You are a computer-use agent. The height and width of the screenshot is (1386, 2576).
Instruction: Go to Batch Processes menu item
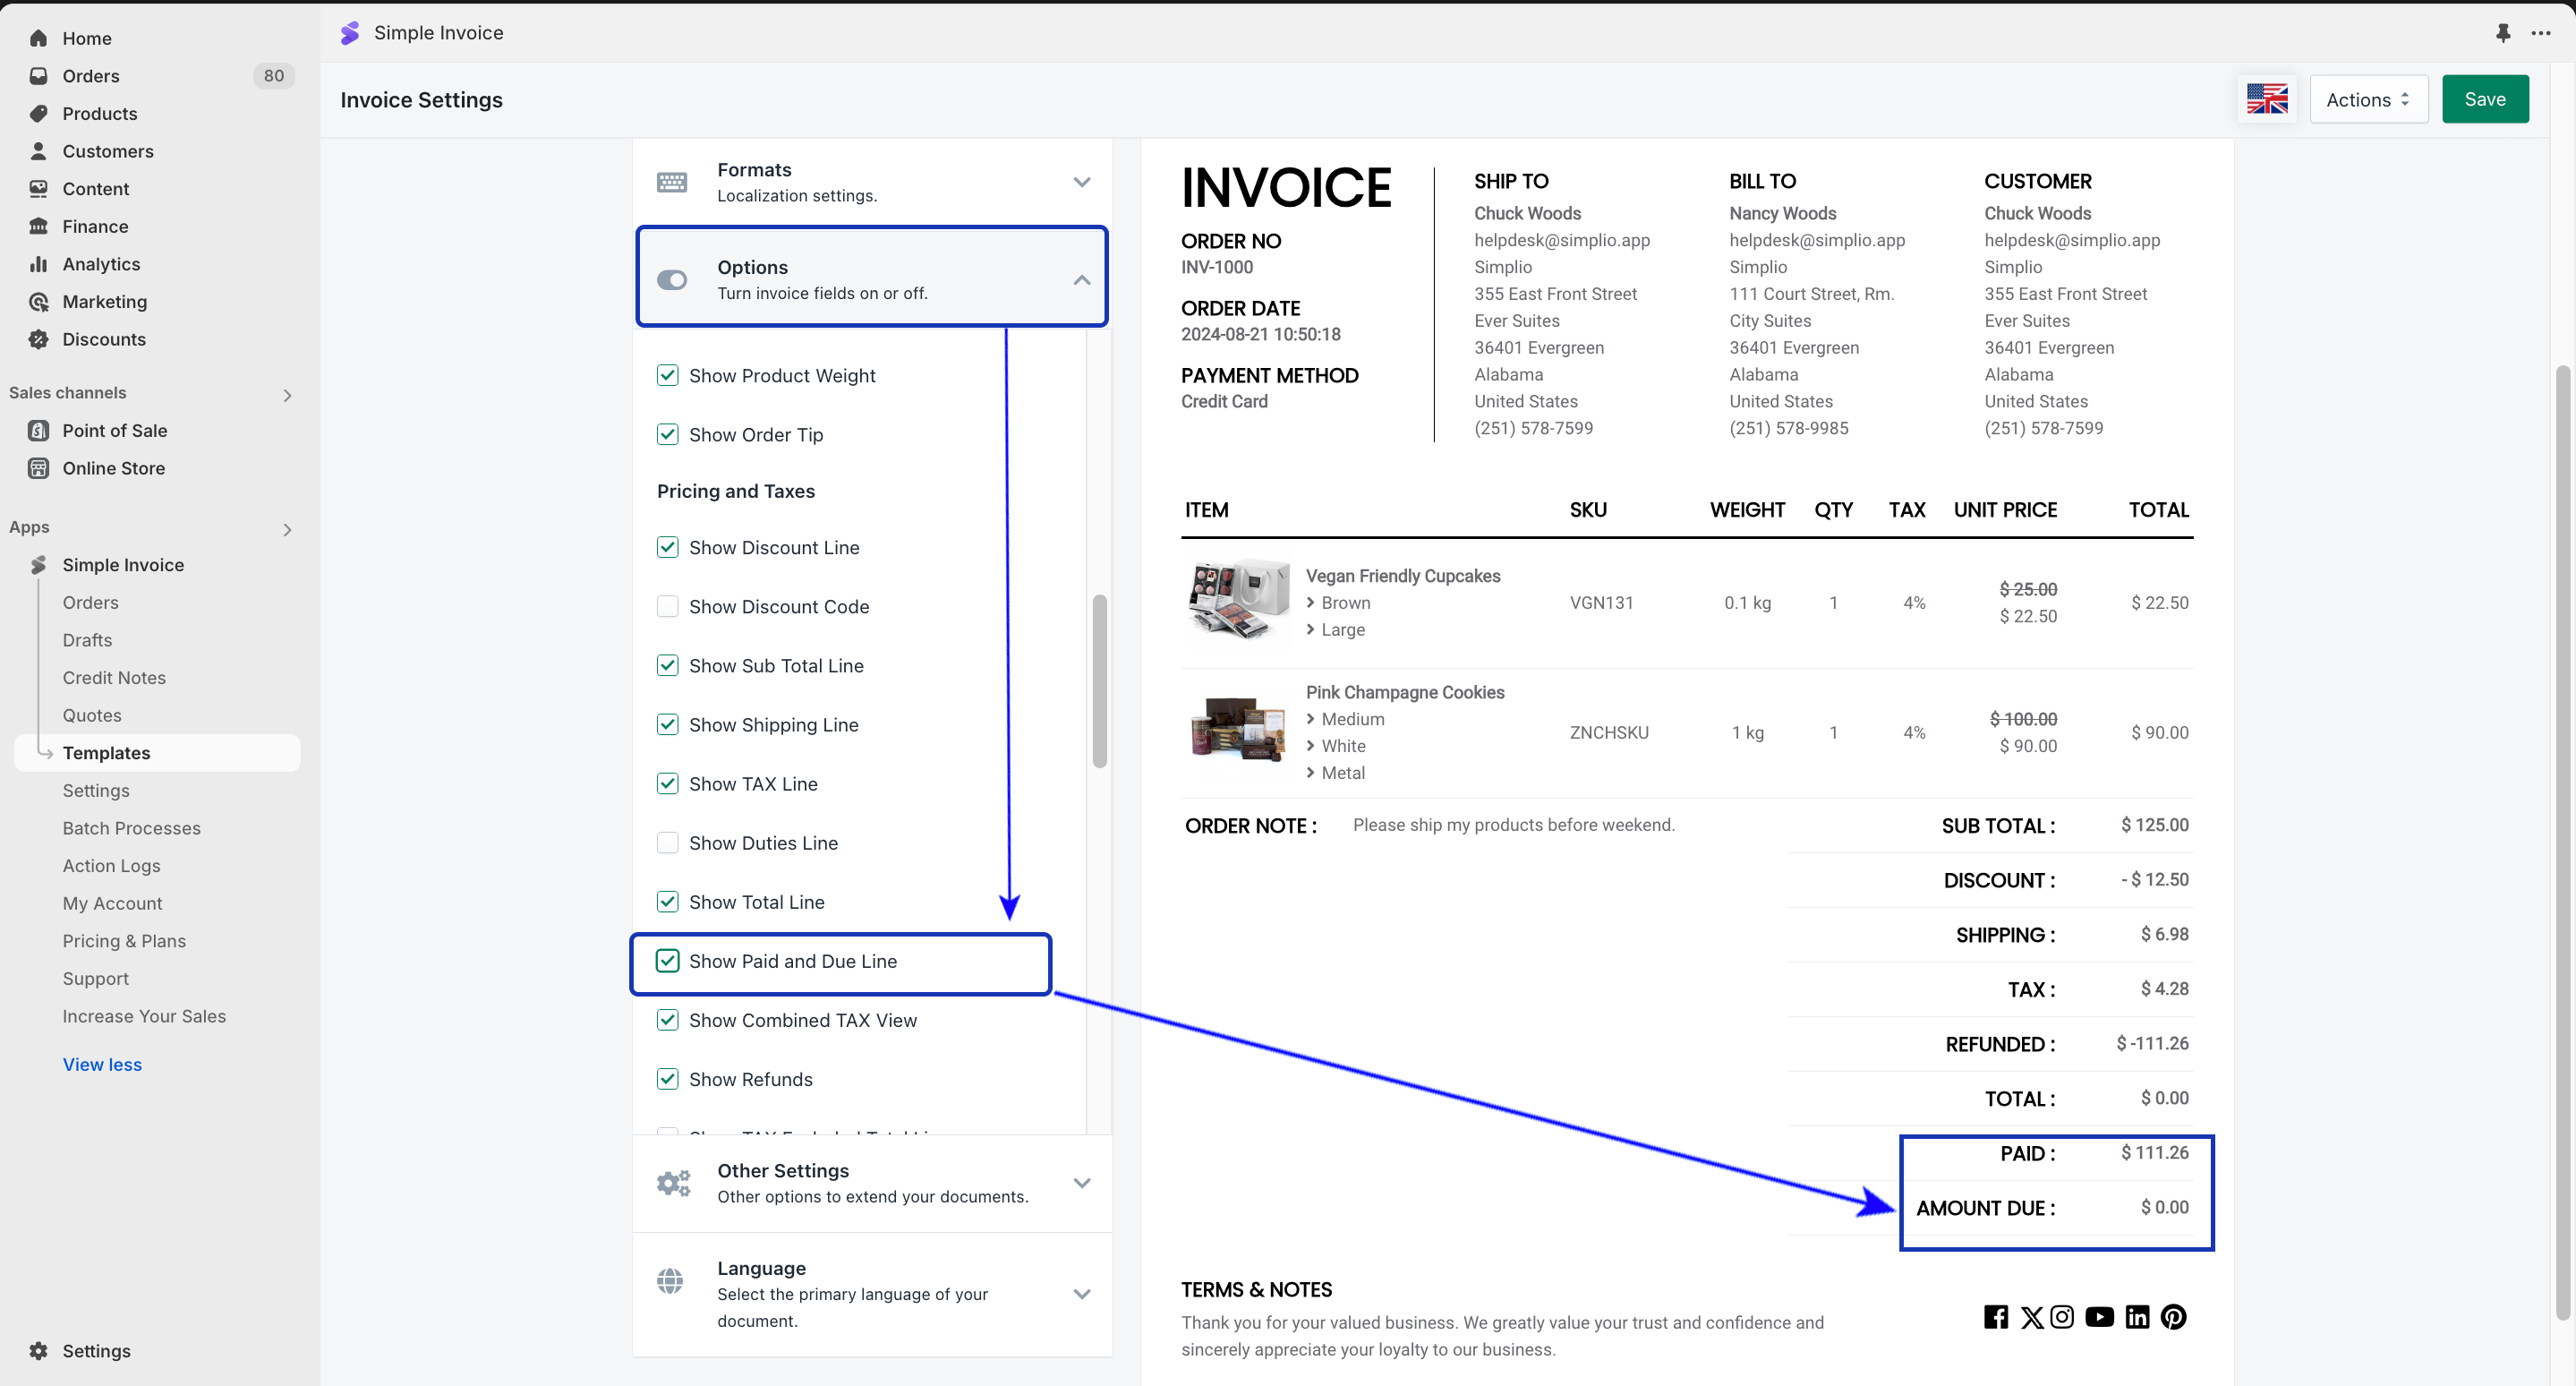[131, 827]
